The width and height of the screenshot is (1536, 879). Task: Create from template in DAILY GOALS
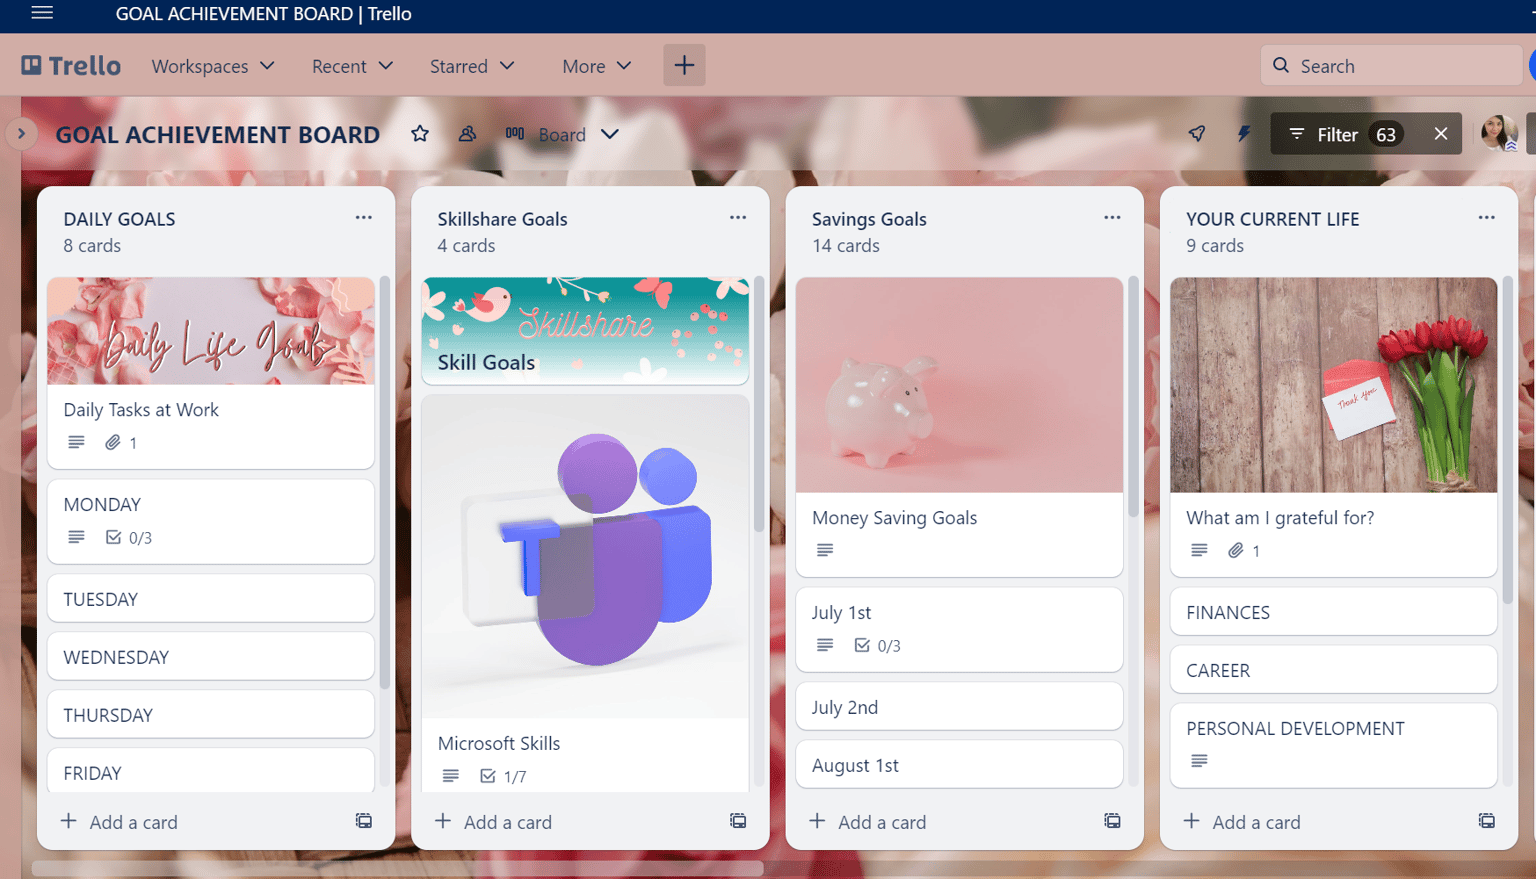364,821
